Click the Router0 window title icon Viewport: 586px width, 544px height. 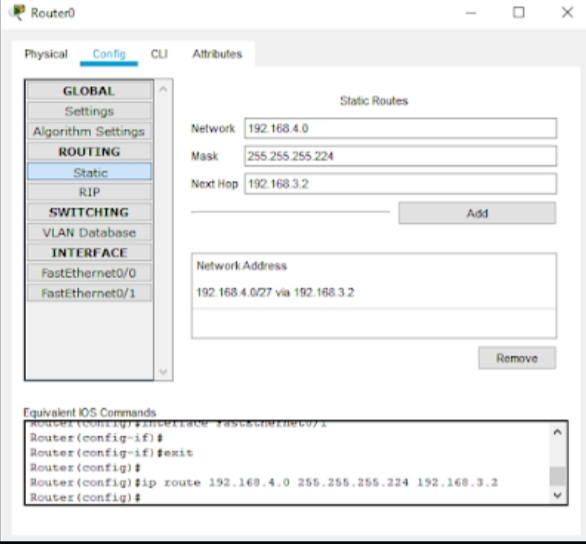click(x=17, y=12)
